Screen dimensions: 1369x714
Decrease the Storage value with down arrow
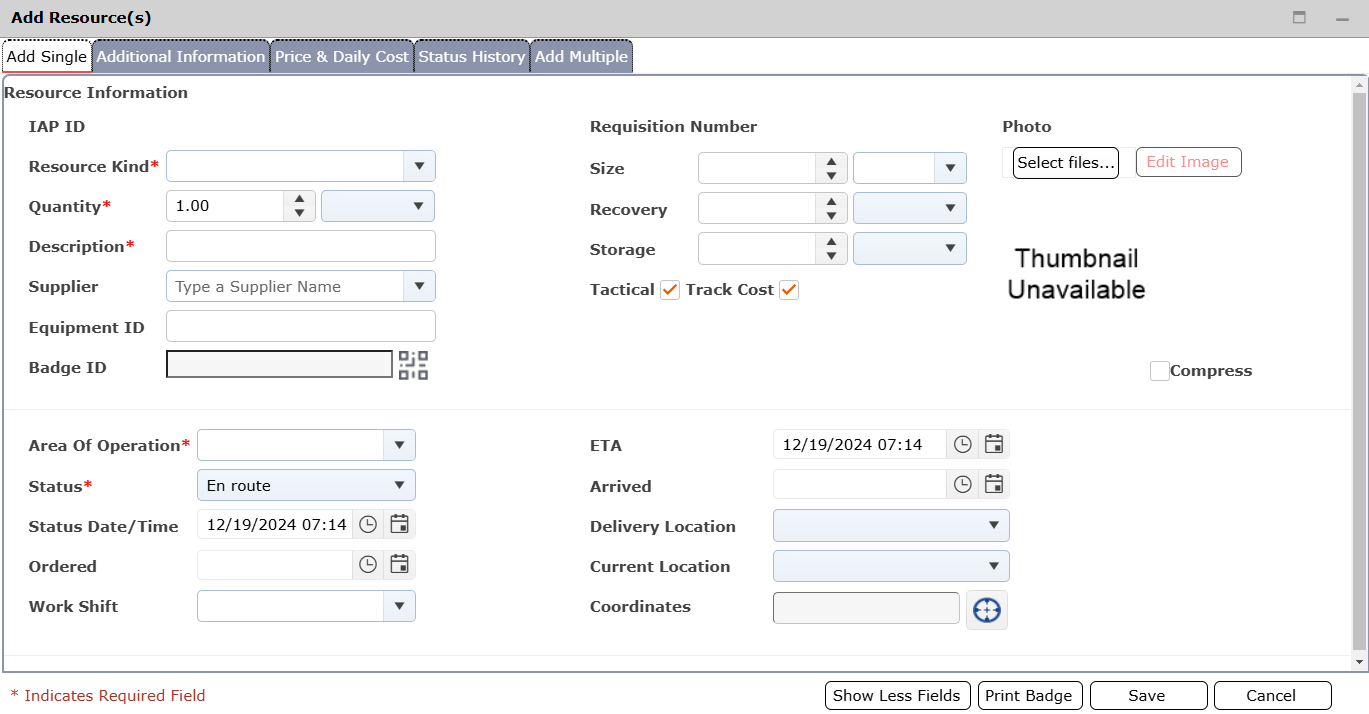point(831,256)
